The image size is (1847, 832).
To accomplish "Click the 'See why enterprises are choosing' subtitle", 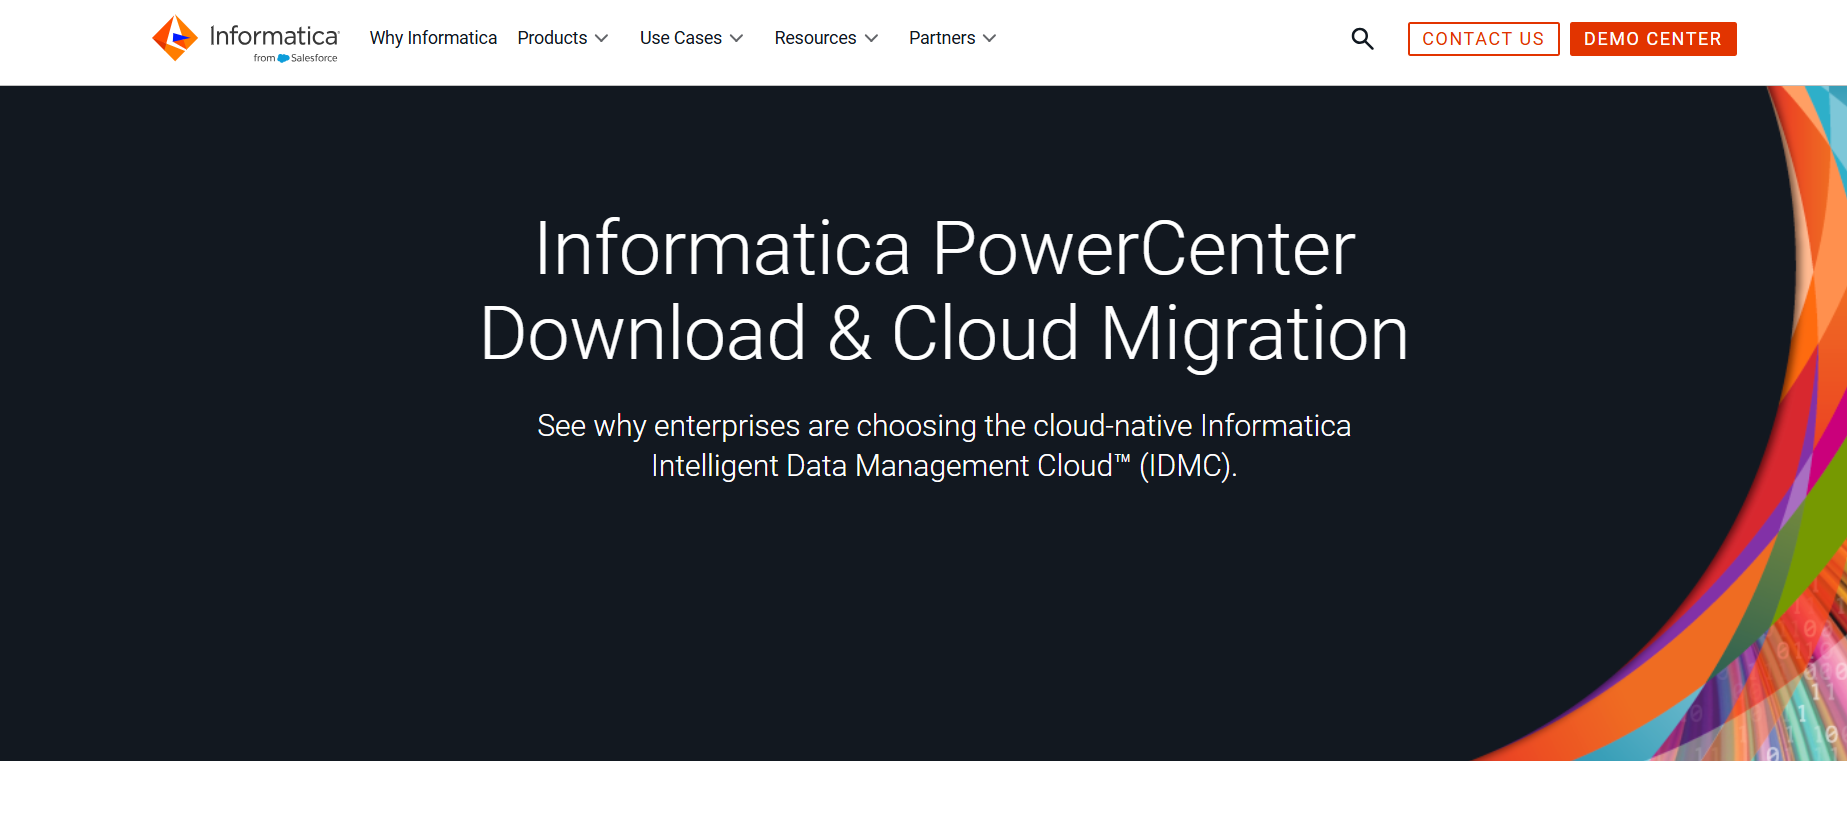I will click(x=944, y=426).
